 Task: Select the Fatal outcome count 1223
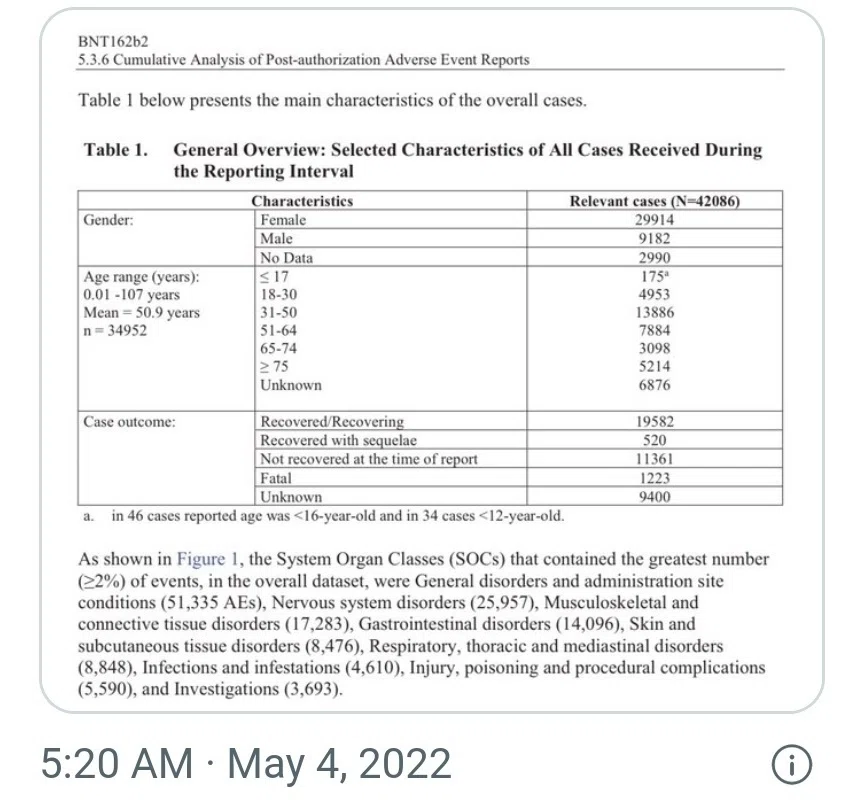click(x=654, y=478)
